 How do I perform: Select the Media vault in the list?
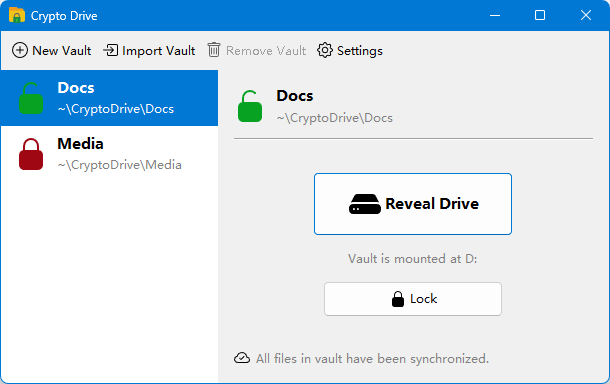[x=109, y=154]
